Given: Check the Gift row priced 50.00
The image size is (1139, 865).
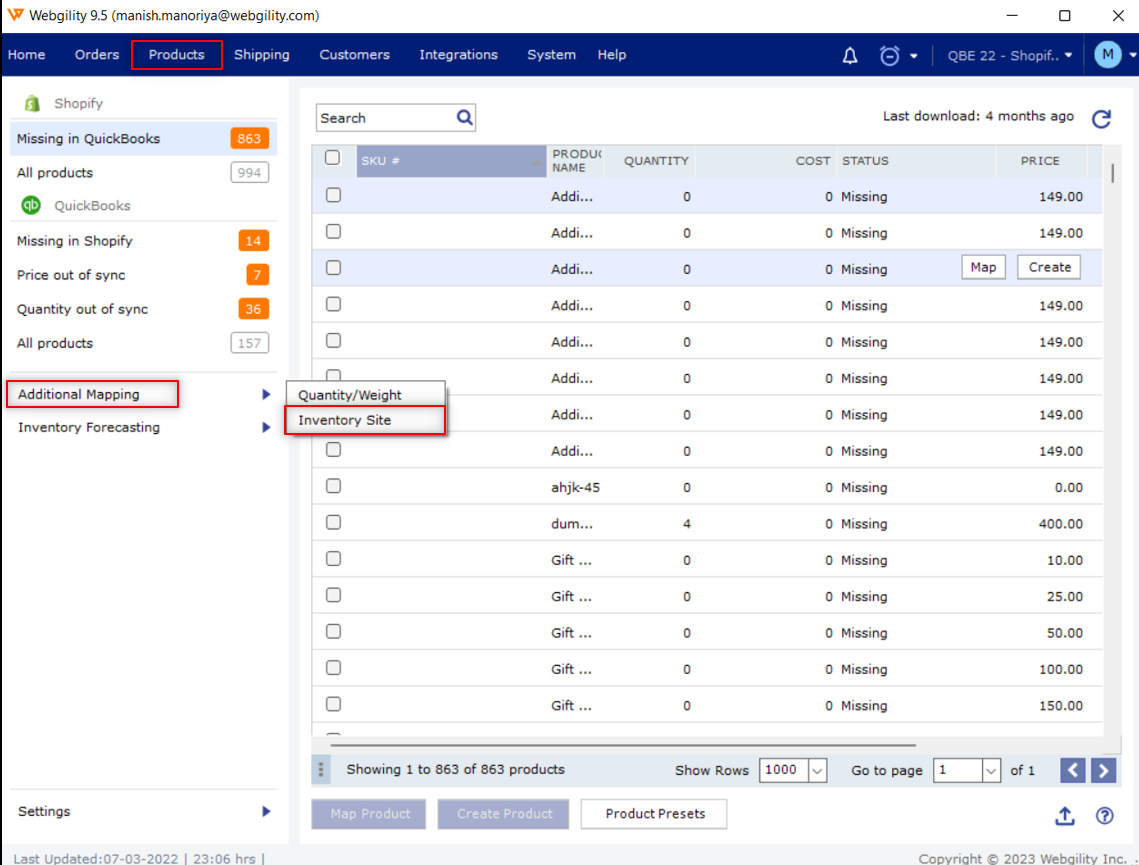Looking at the screenshot, I should (x=333, y=631).
